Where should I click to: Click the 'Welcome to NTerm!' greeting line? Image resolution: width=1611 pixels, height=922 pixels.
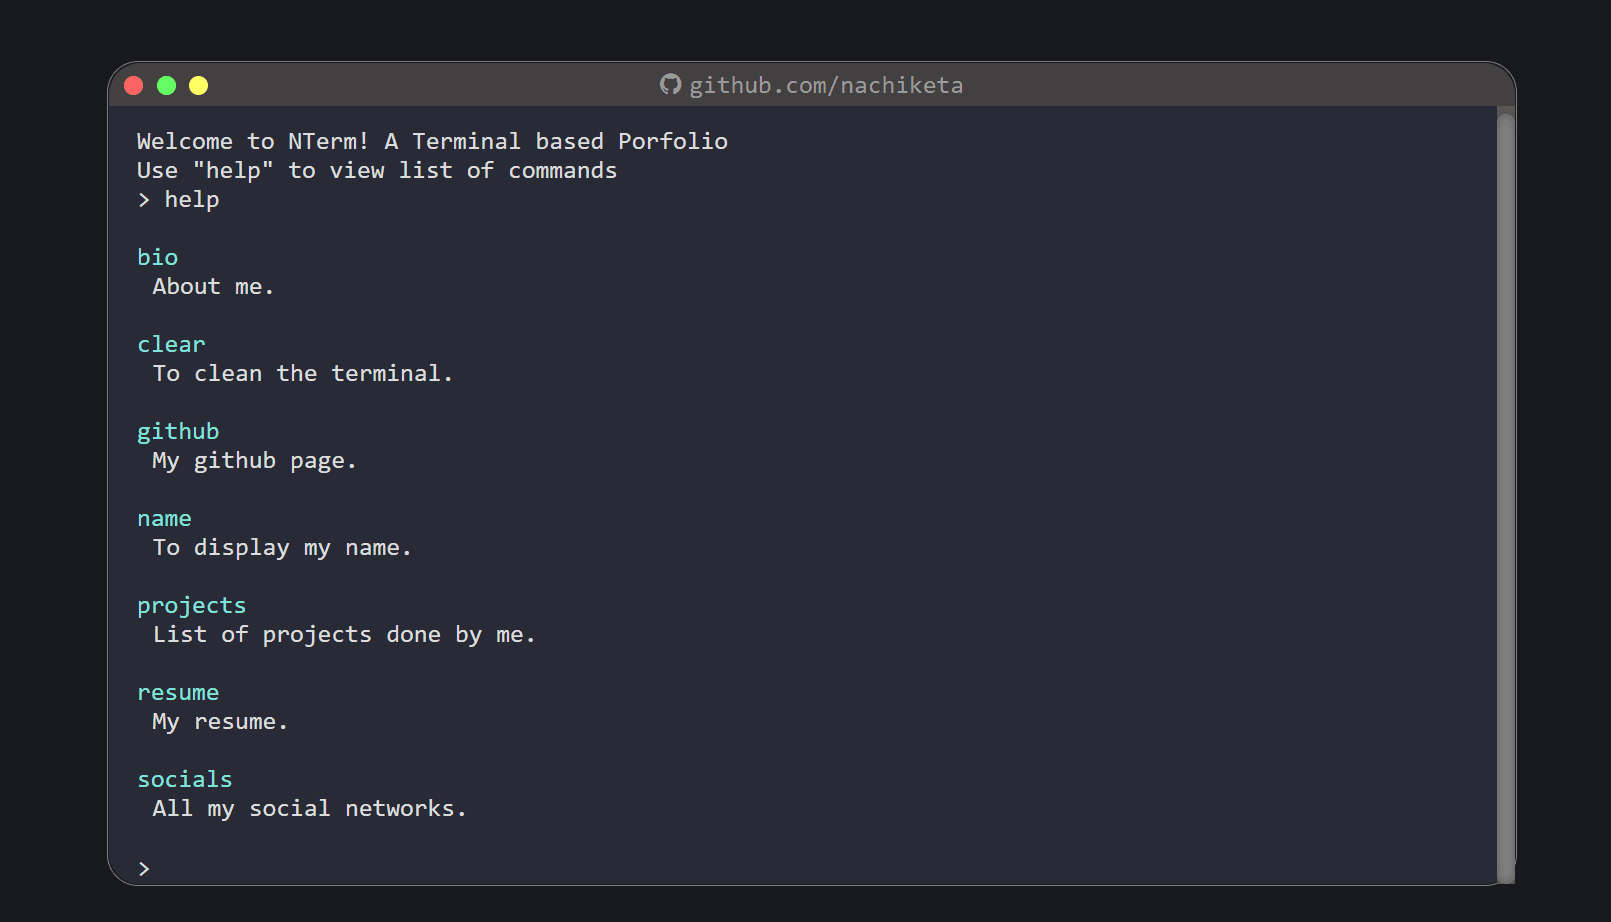click(432, 141)
